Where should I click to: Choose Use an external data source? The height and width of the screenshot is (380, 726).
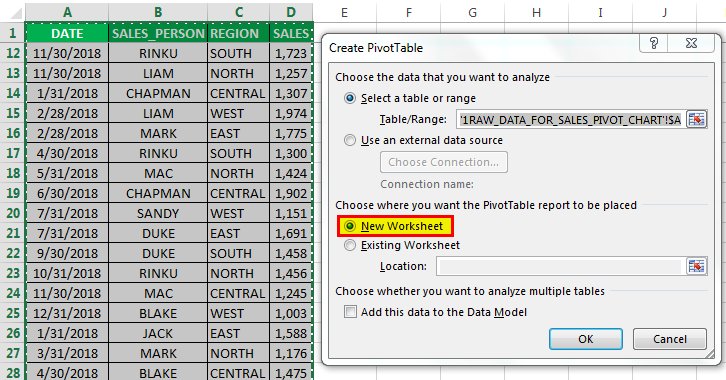click(350, 140)
